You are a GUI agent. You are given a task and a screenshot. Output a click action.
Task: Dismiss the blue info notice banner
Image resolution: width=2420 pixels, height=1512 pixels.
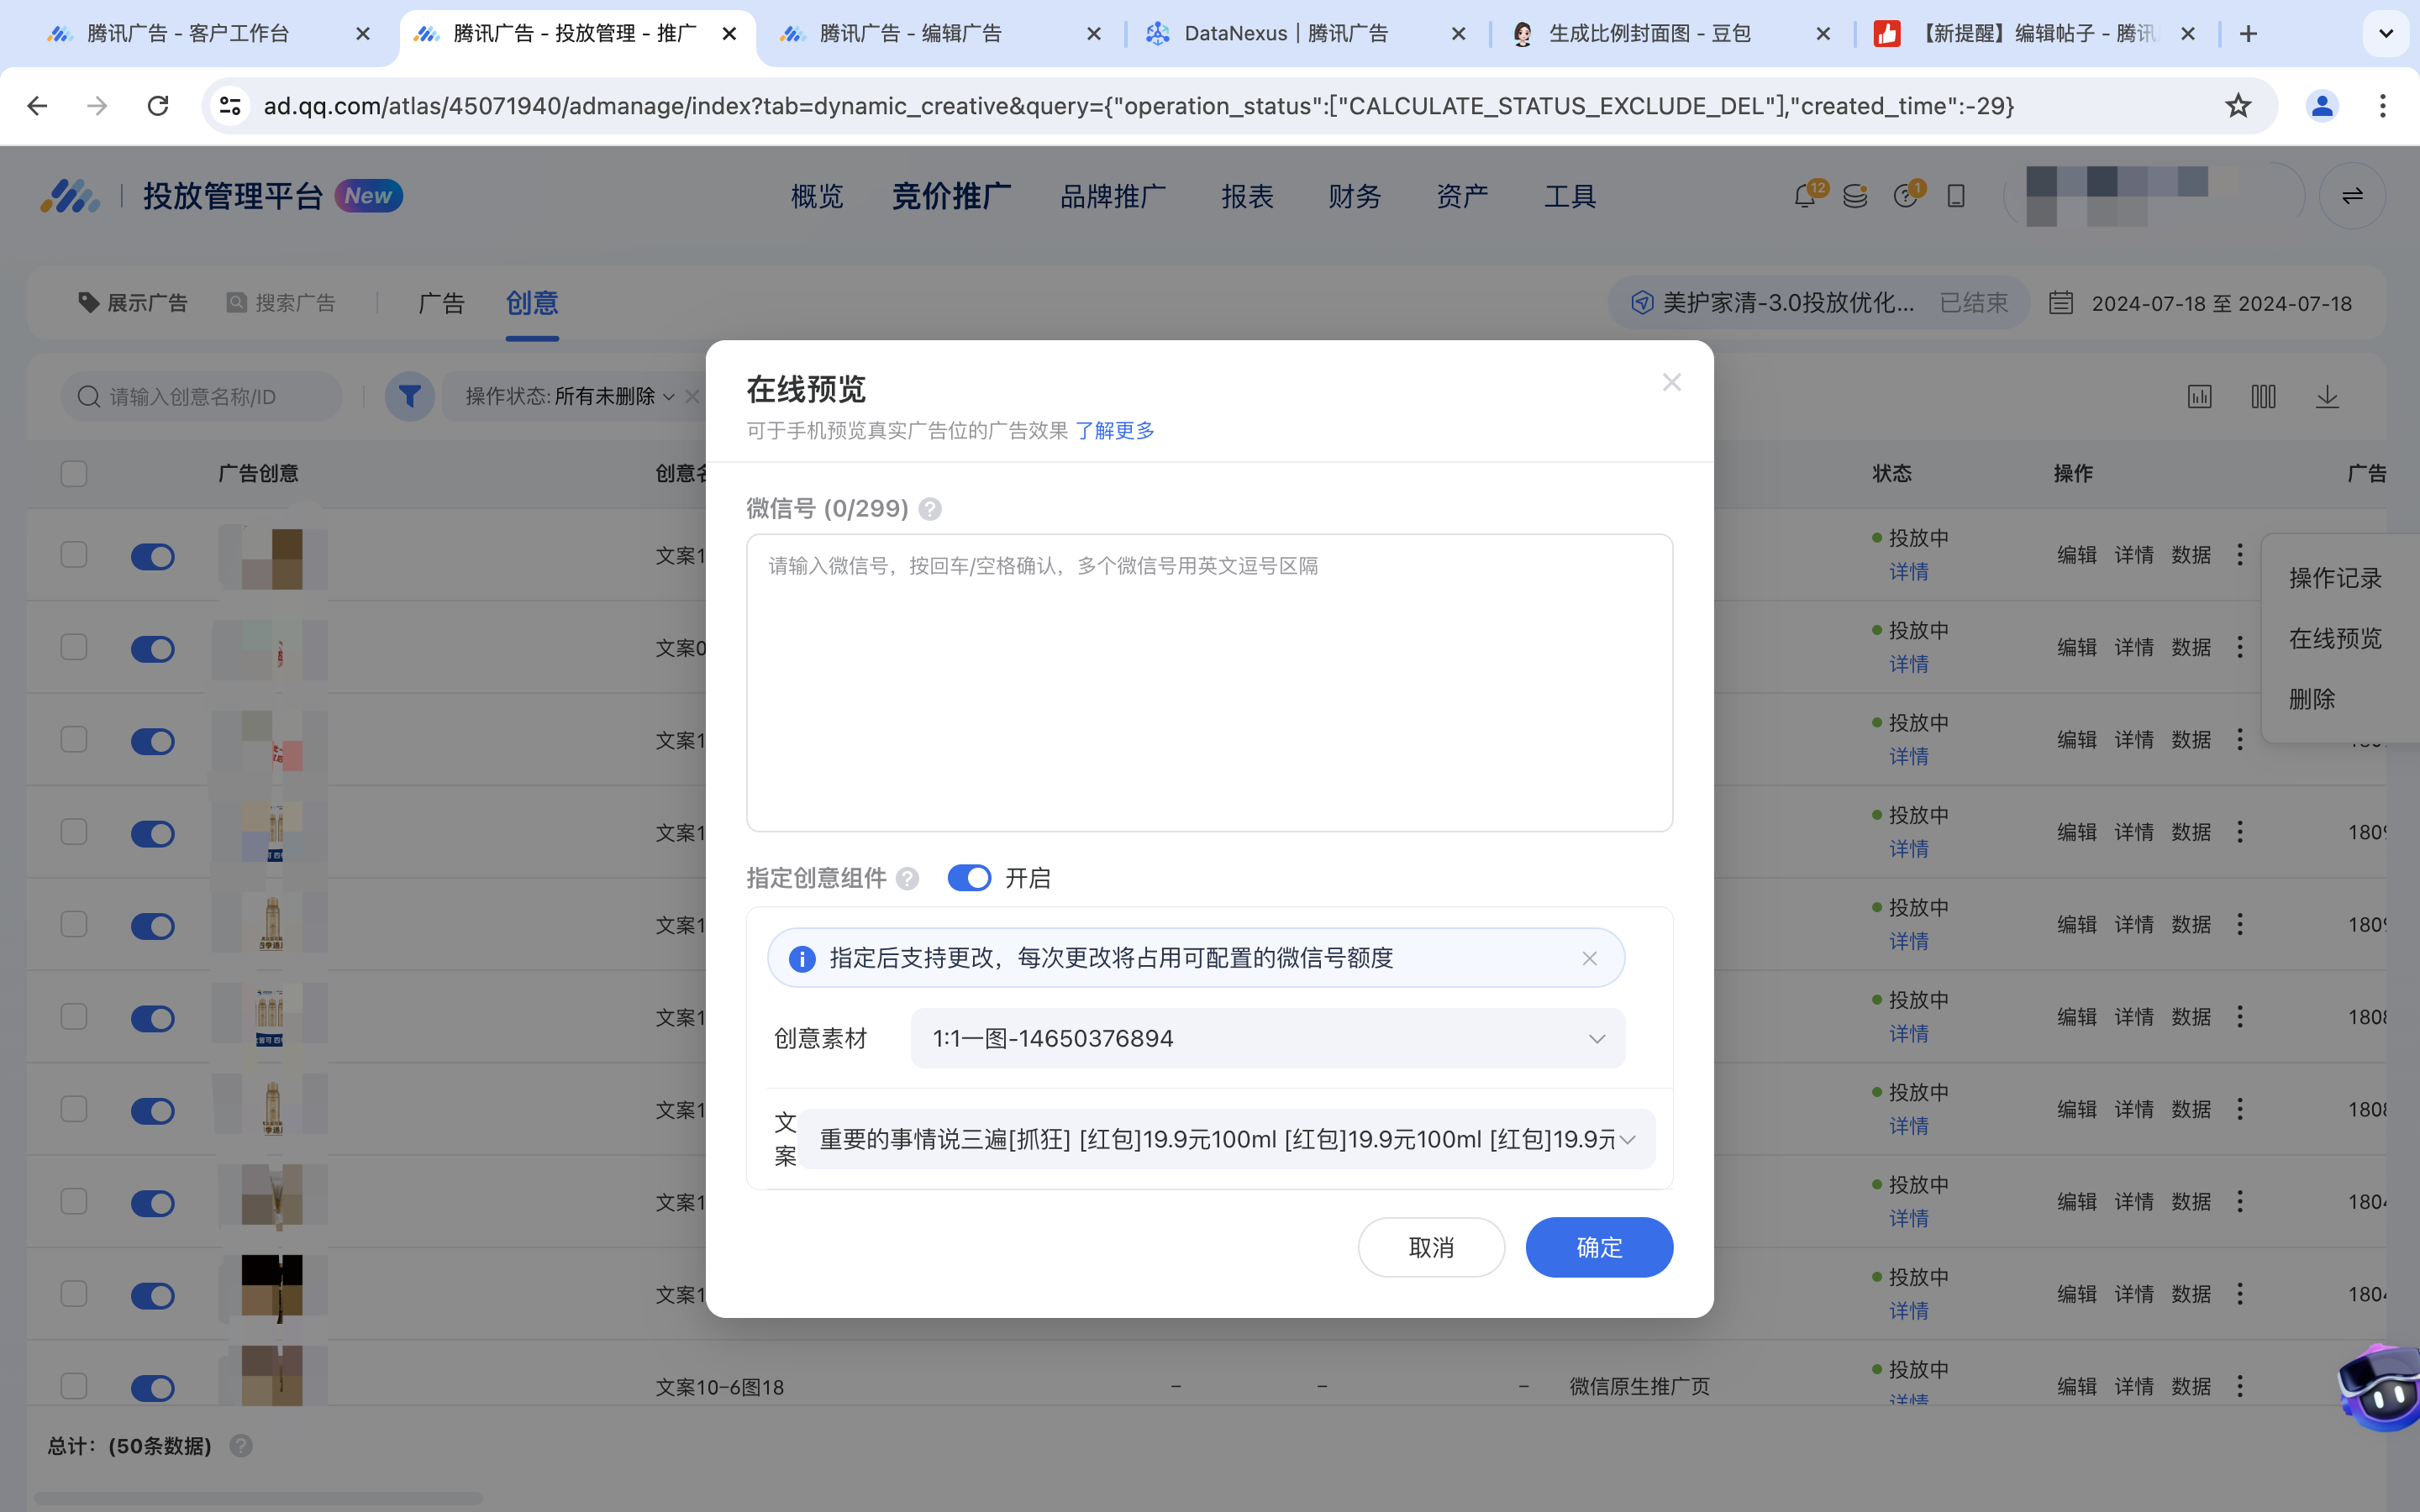pos(1589,958)
